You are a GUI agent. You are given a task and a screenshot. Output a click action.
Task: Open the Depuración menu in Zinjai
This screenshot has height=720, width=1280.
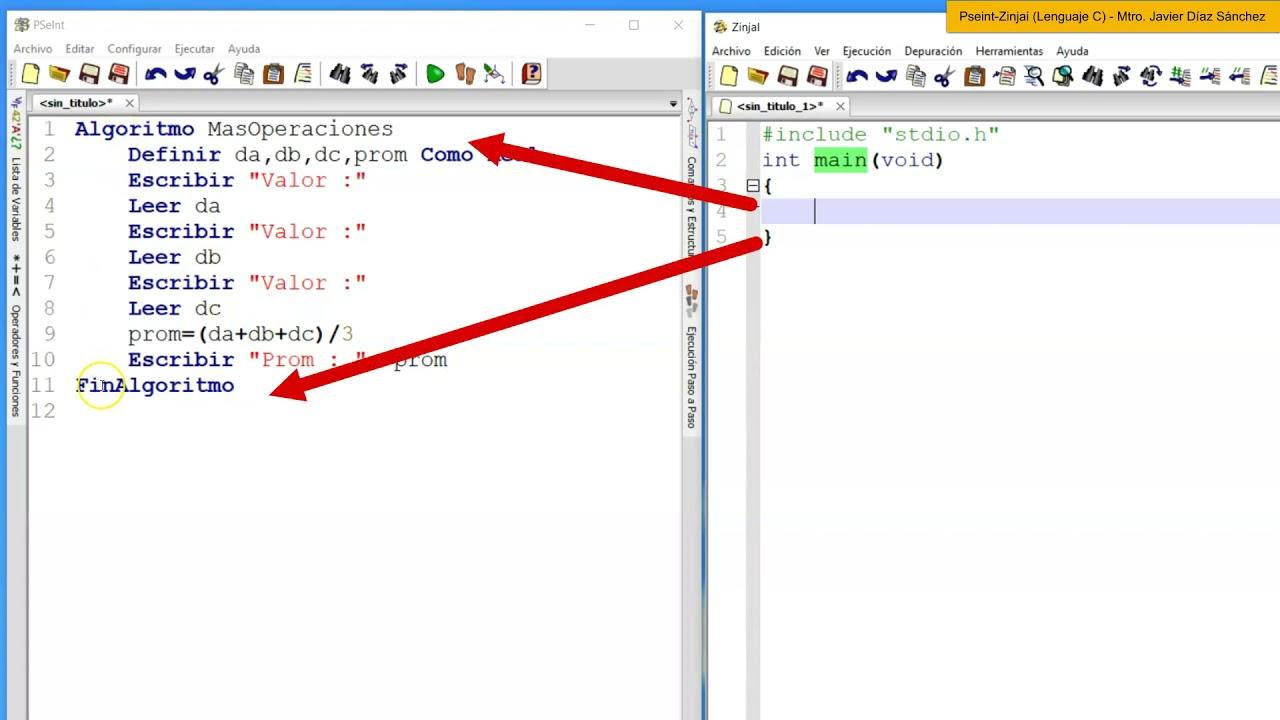[932, 51]
